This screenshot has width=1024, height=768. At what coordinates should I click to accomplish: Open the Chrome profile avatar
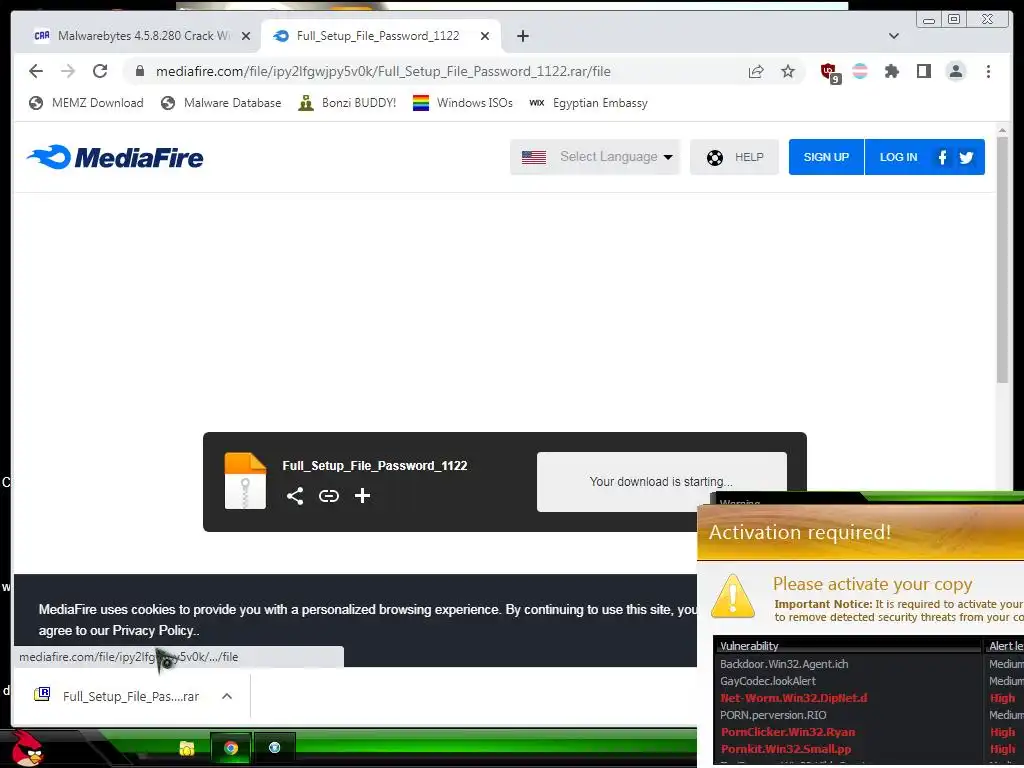pyautogui.click(x=955, y=71)
